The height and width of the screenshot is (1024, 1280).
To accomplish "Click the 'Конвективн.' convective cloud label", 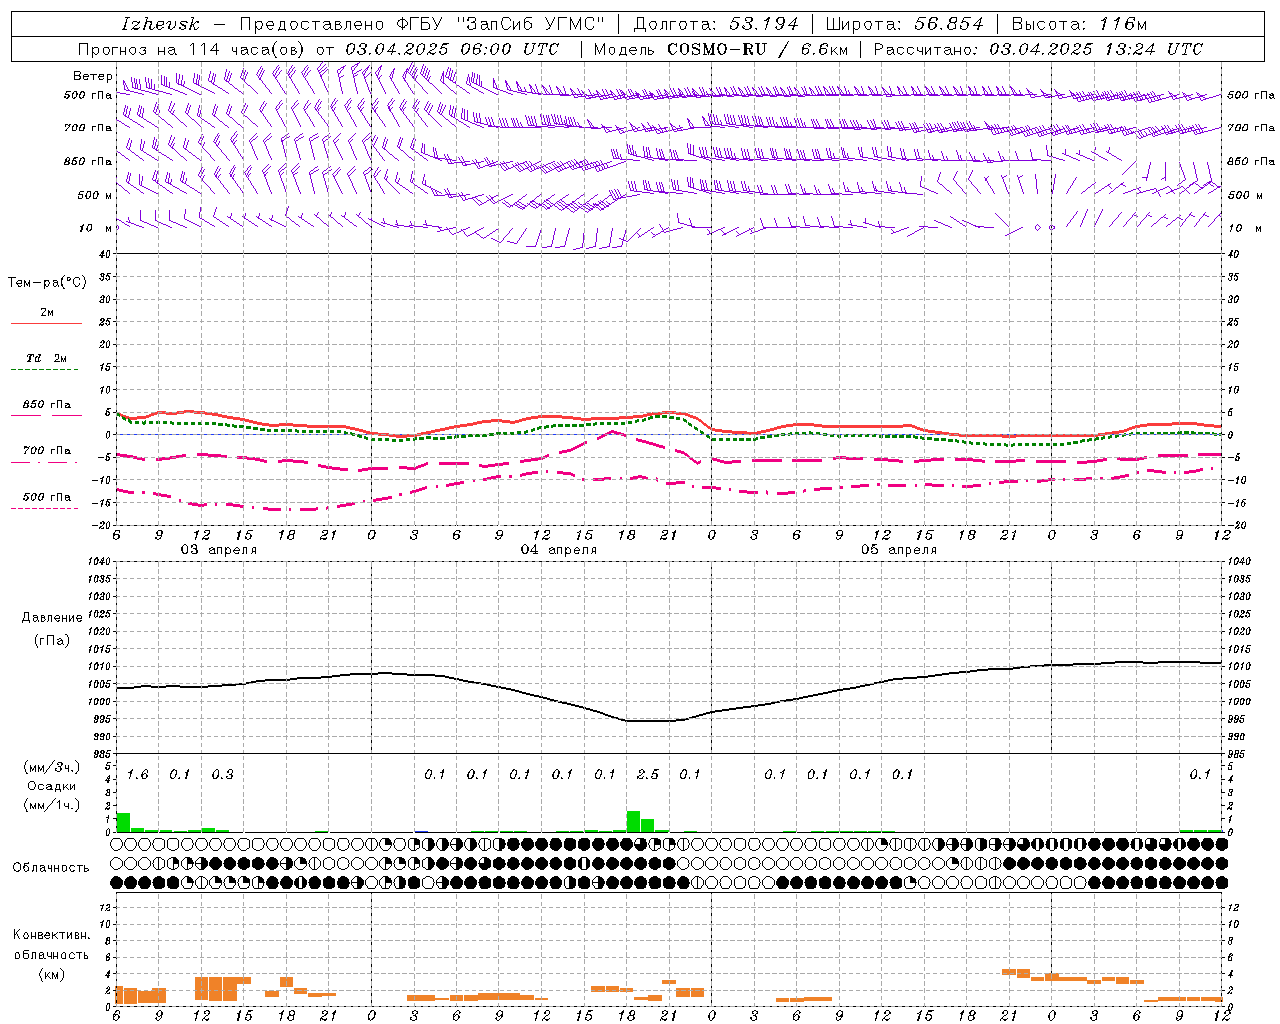I will [52, 935].
